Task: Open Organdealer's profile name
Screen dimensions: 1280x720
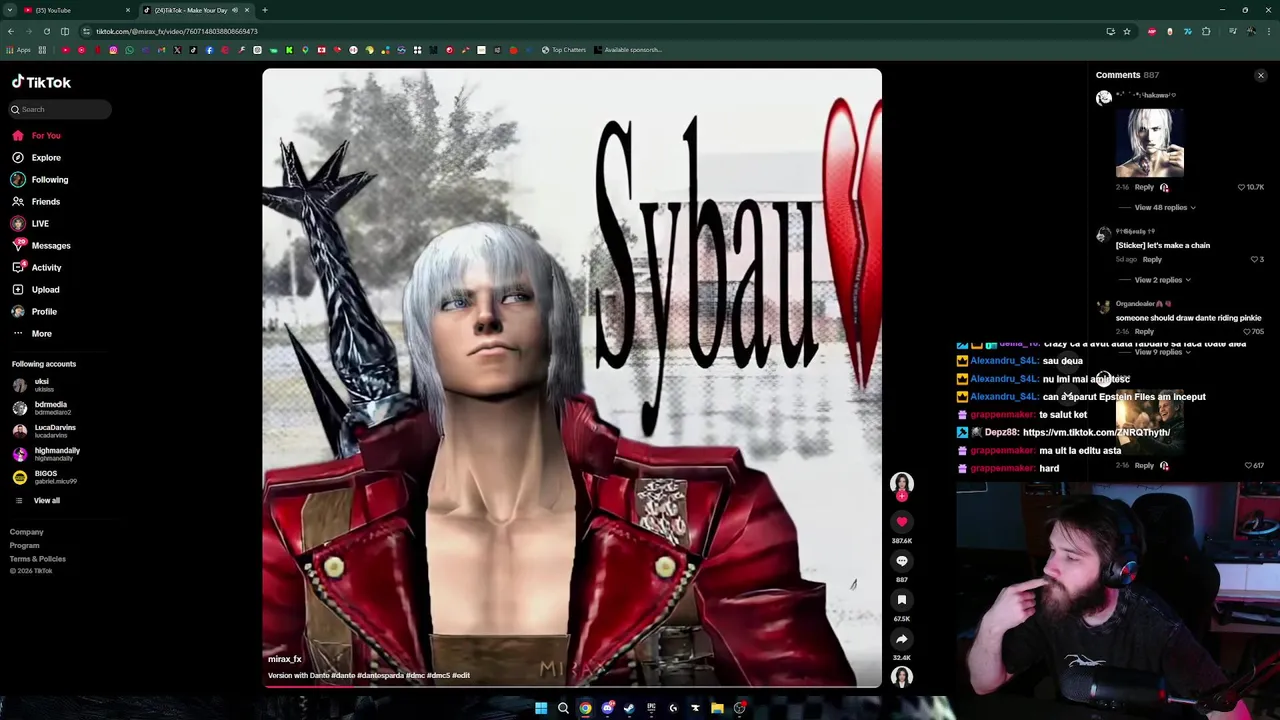Action: pyautogui.click(x=1143, y=304)
